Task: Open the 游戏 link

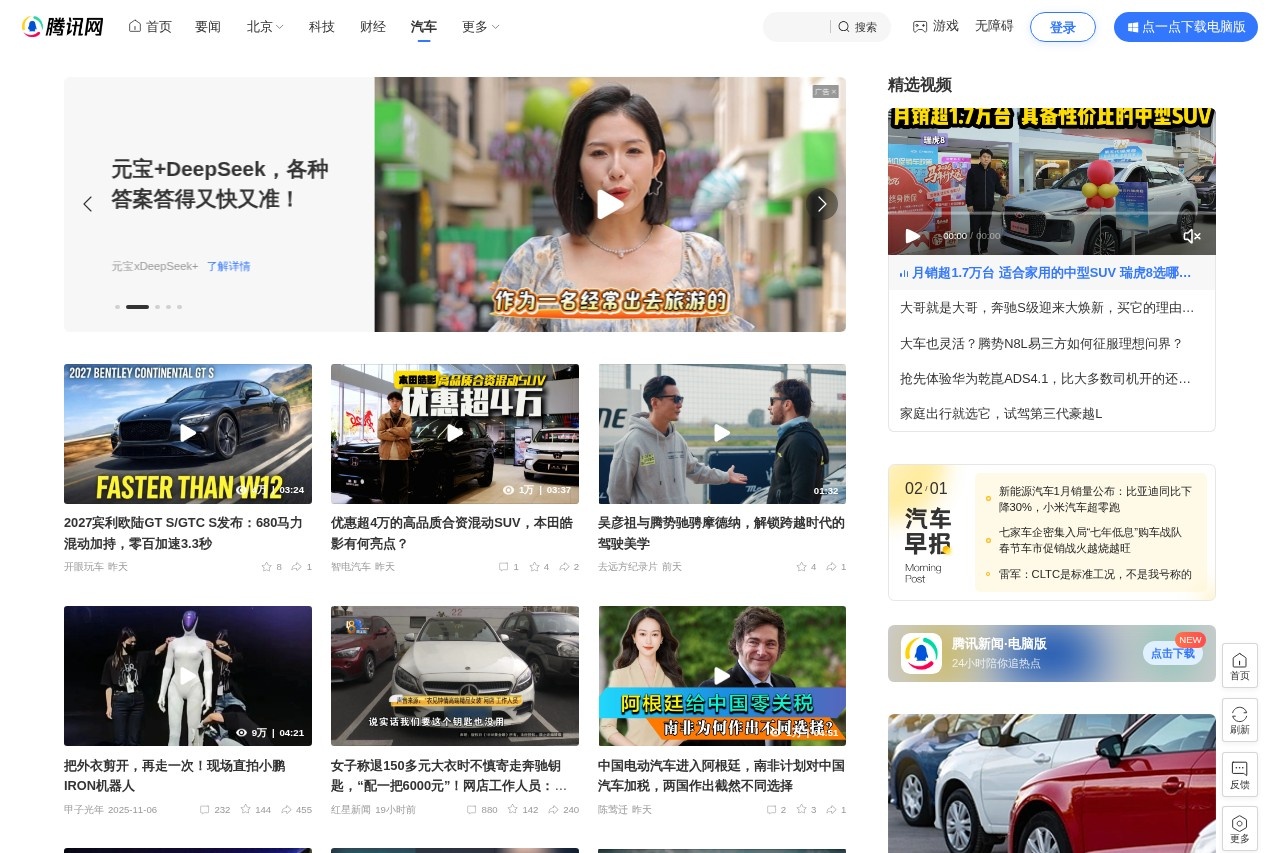Action: 935,26
